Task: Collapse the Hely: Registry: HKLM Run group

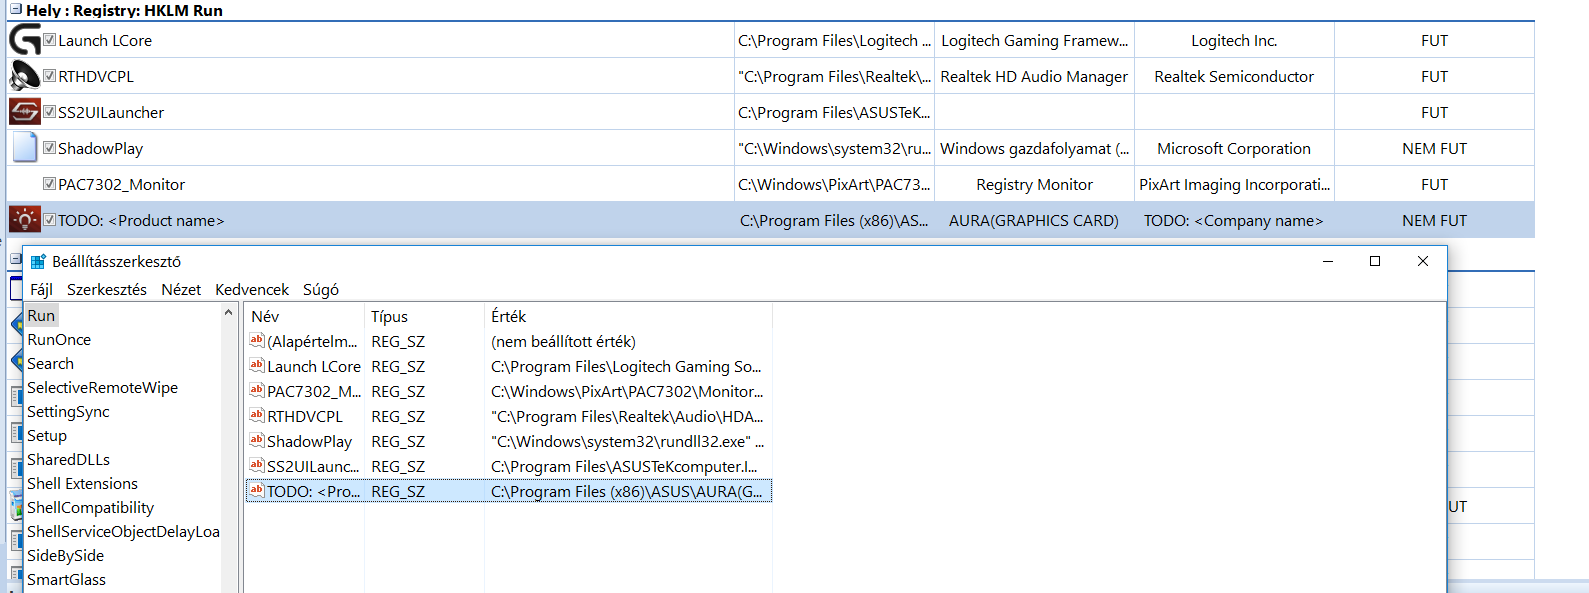Action: [x=15, y=10]
